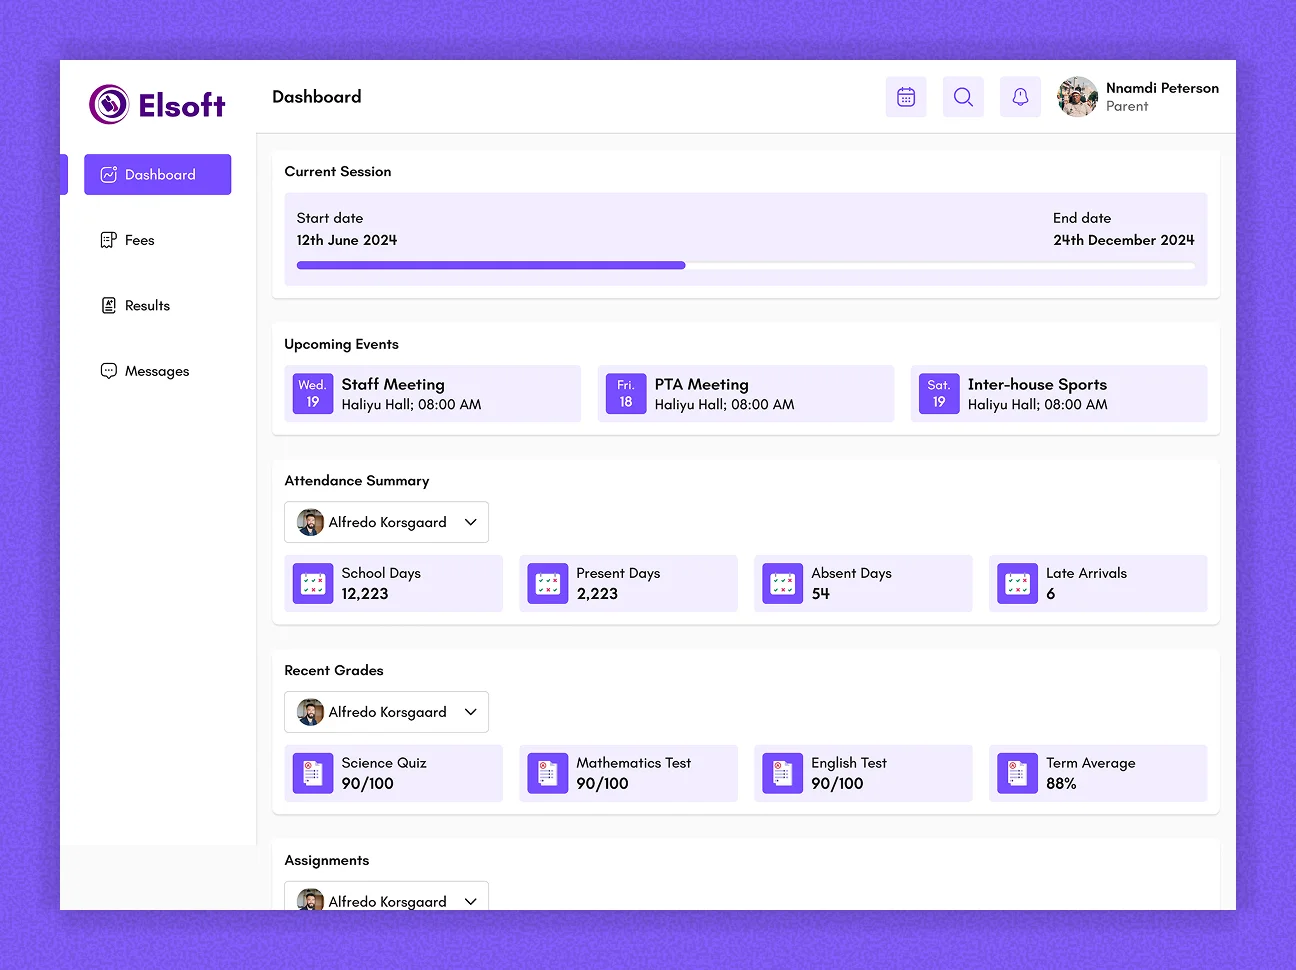Click the Elsoft logo icon
1296x970 pixels.
109,103
